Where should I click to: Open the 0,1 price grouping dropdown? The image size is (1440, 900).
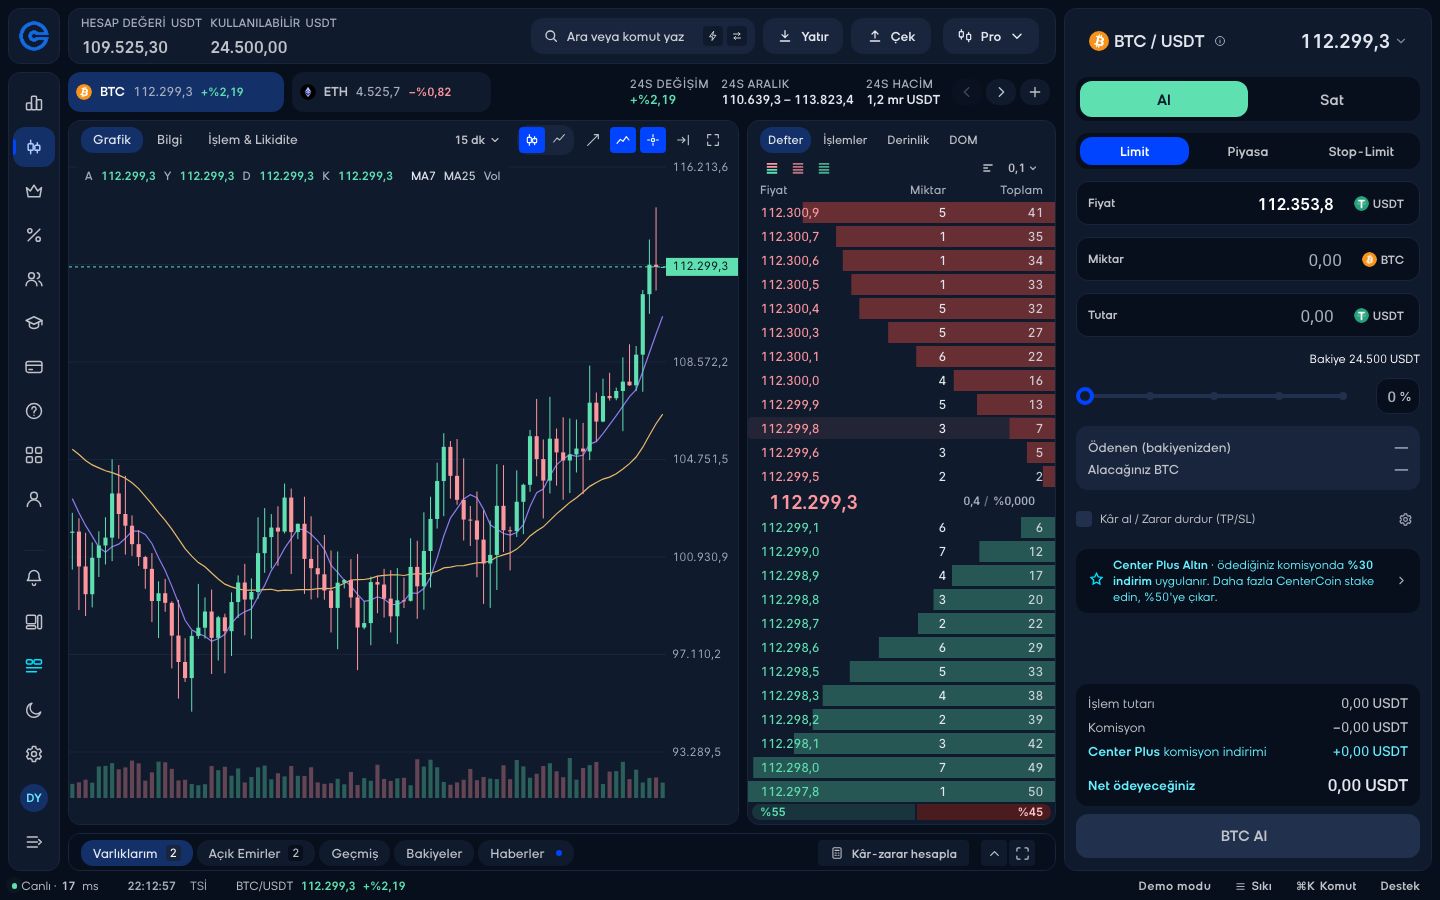[x=1022, y=168]
